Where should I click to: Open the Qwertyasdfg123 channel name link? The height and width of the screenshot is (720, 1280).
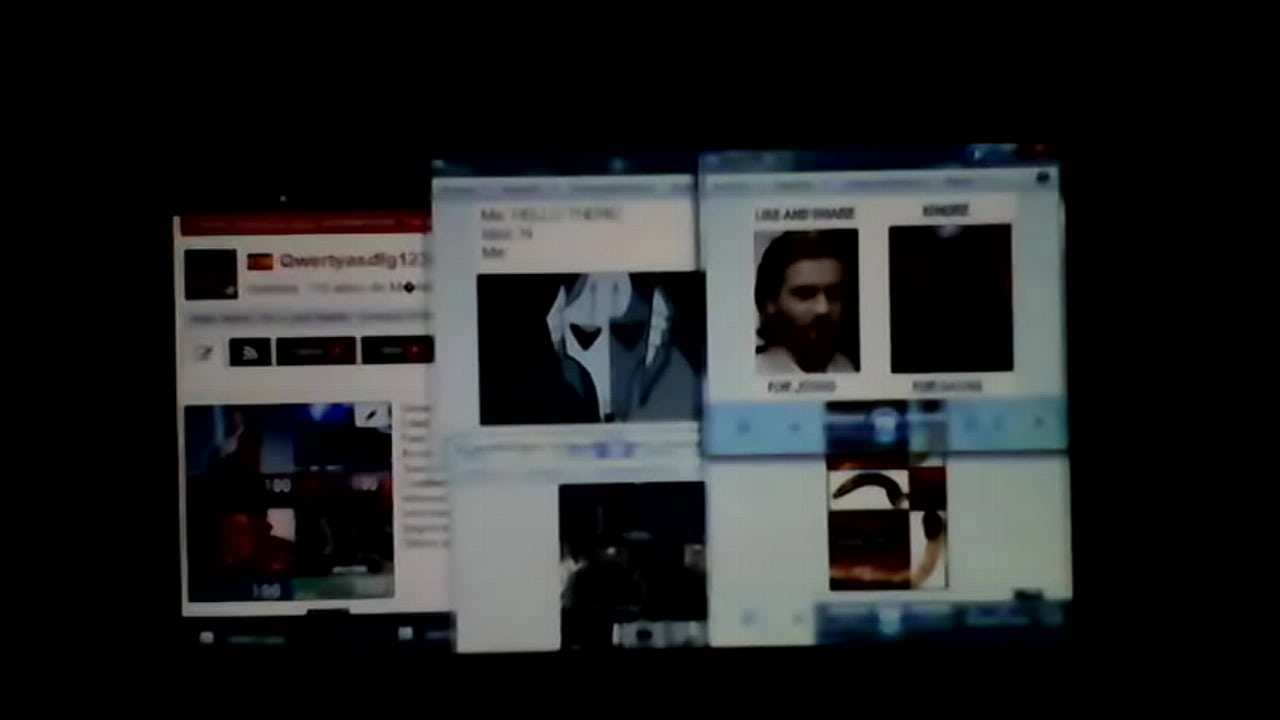(354, 261)
